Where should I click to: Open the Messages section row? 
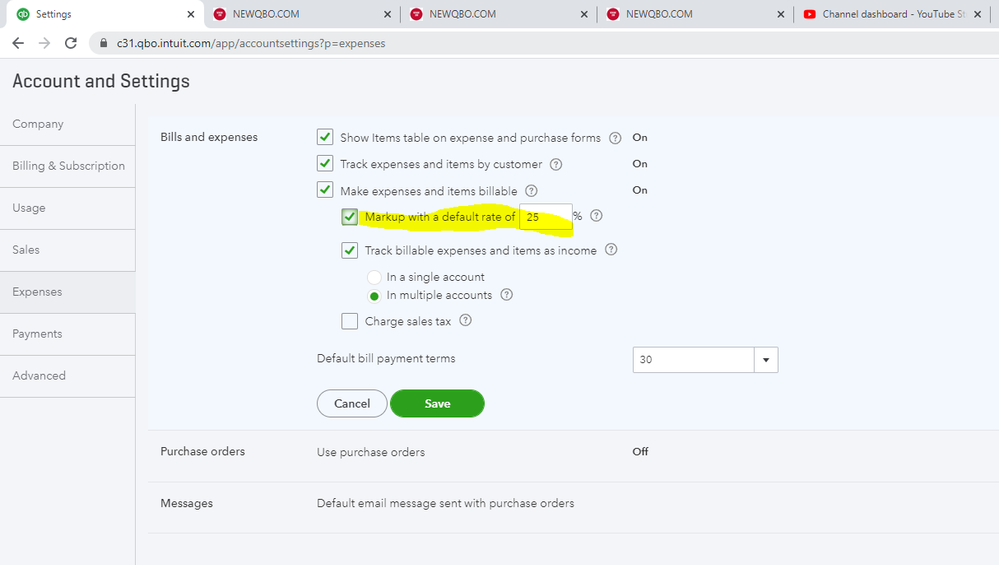[573, 508]
